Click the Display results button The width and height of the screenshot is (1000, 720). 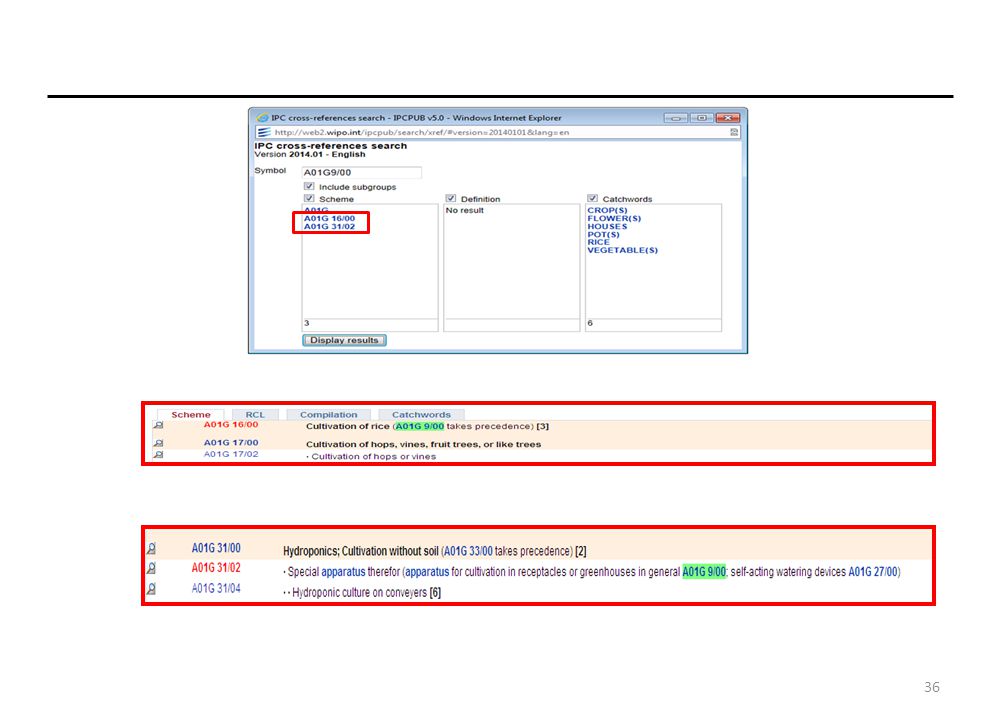click(344, 341)
